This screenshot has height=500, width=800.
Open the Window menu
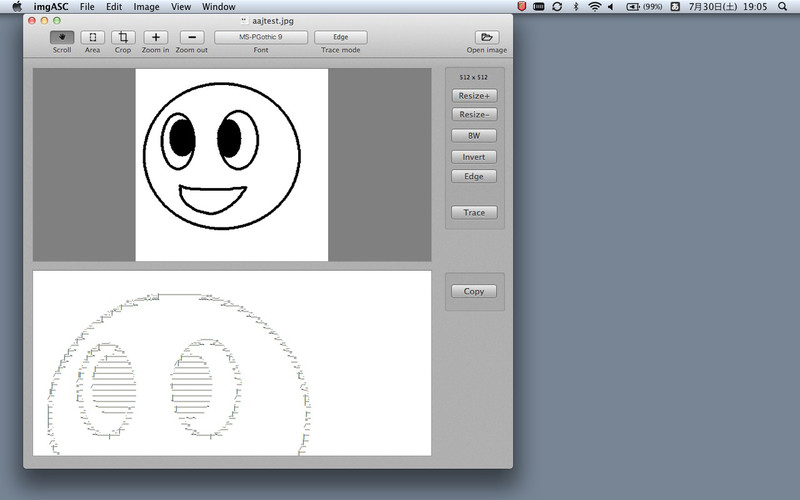218,7
